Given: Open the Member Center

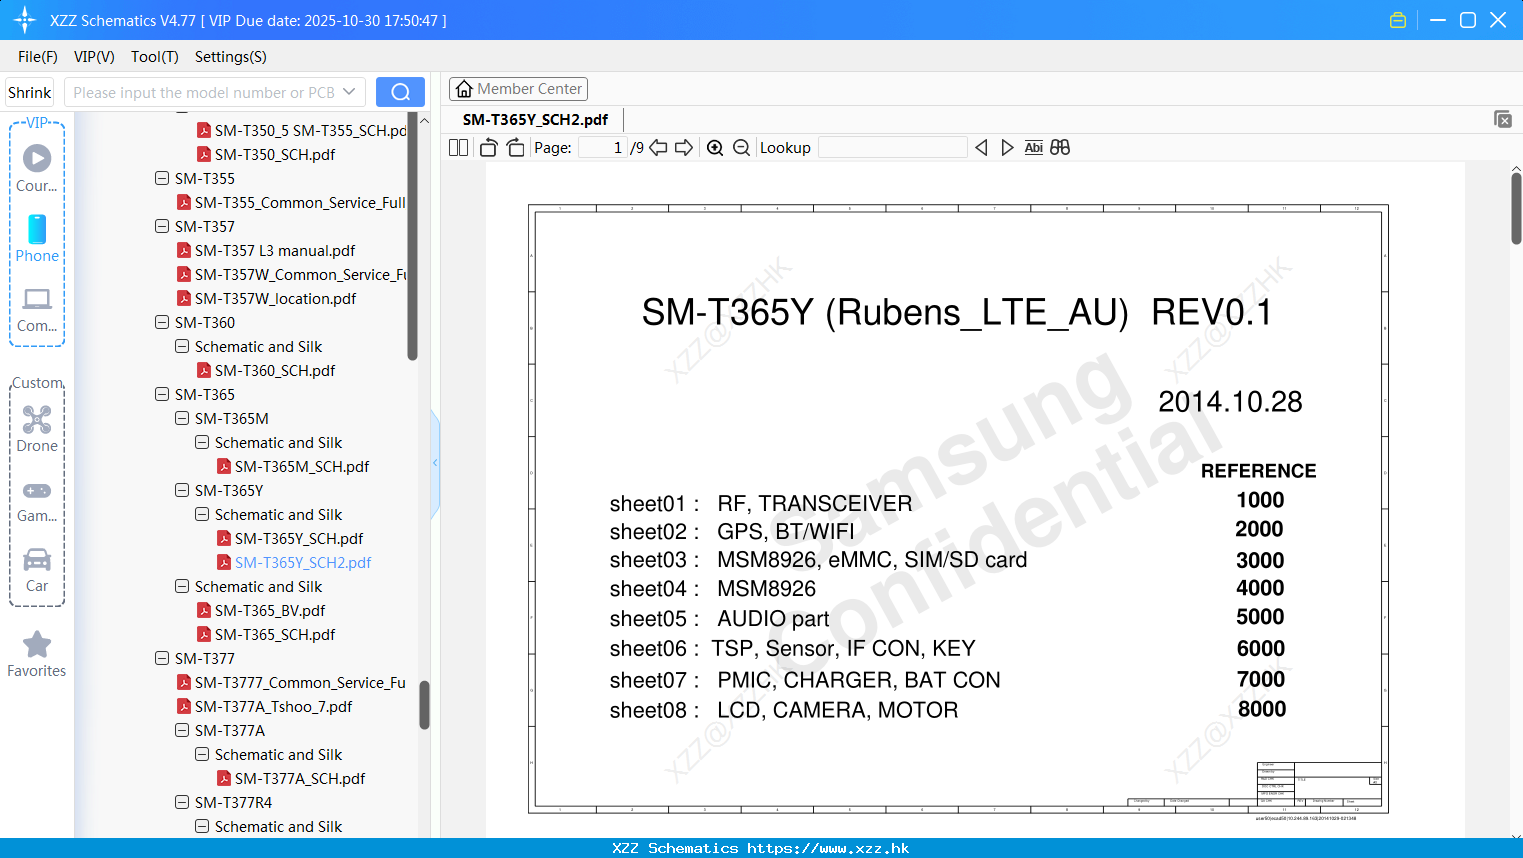Looking at the screenshot, I should tap(518, 89).
